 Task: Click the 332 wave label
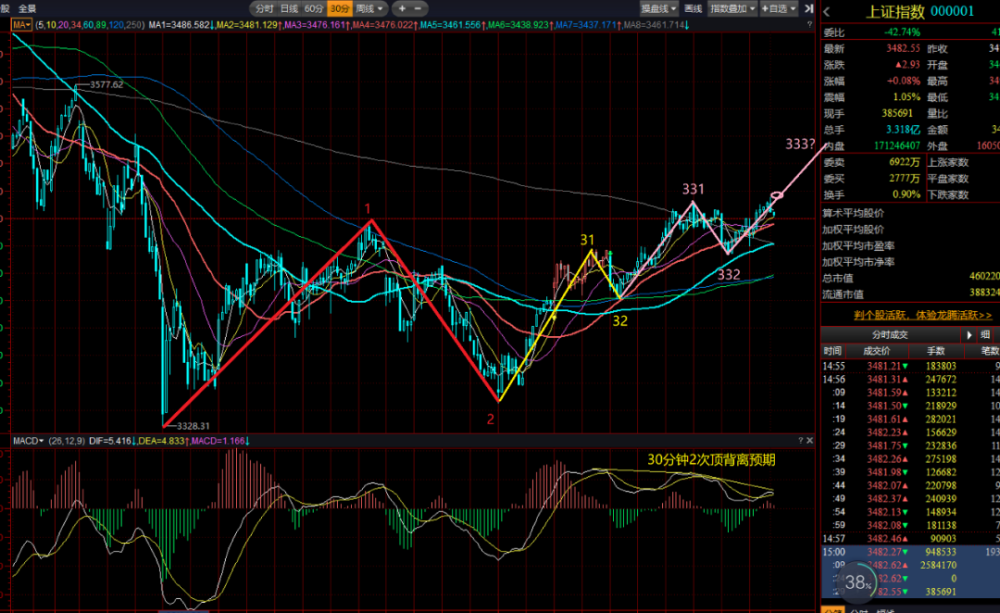(x=729, y=274)
